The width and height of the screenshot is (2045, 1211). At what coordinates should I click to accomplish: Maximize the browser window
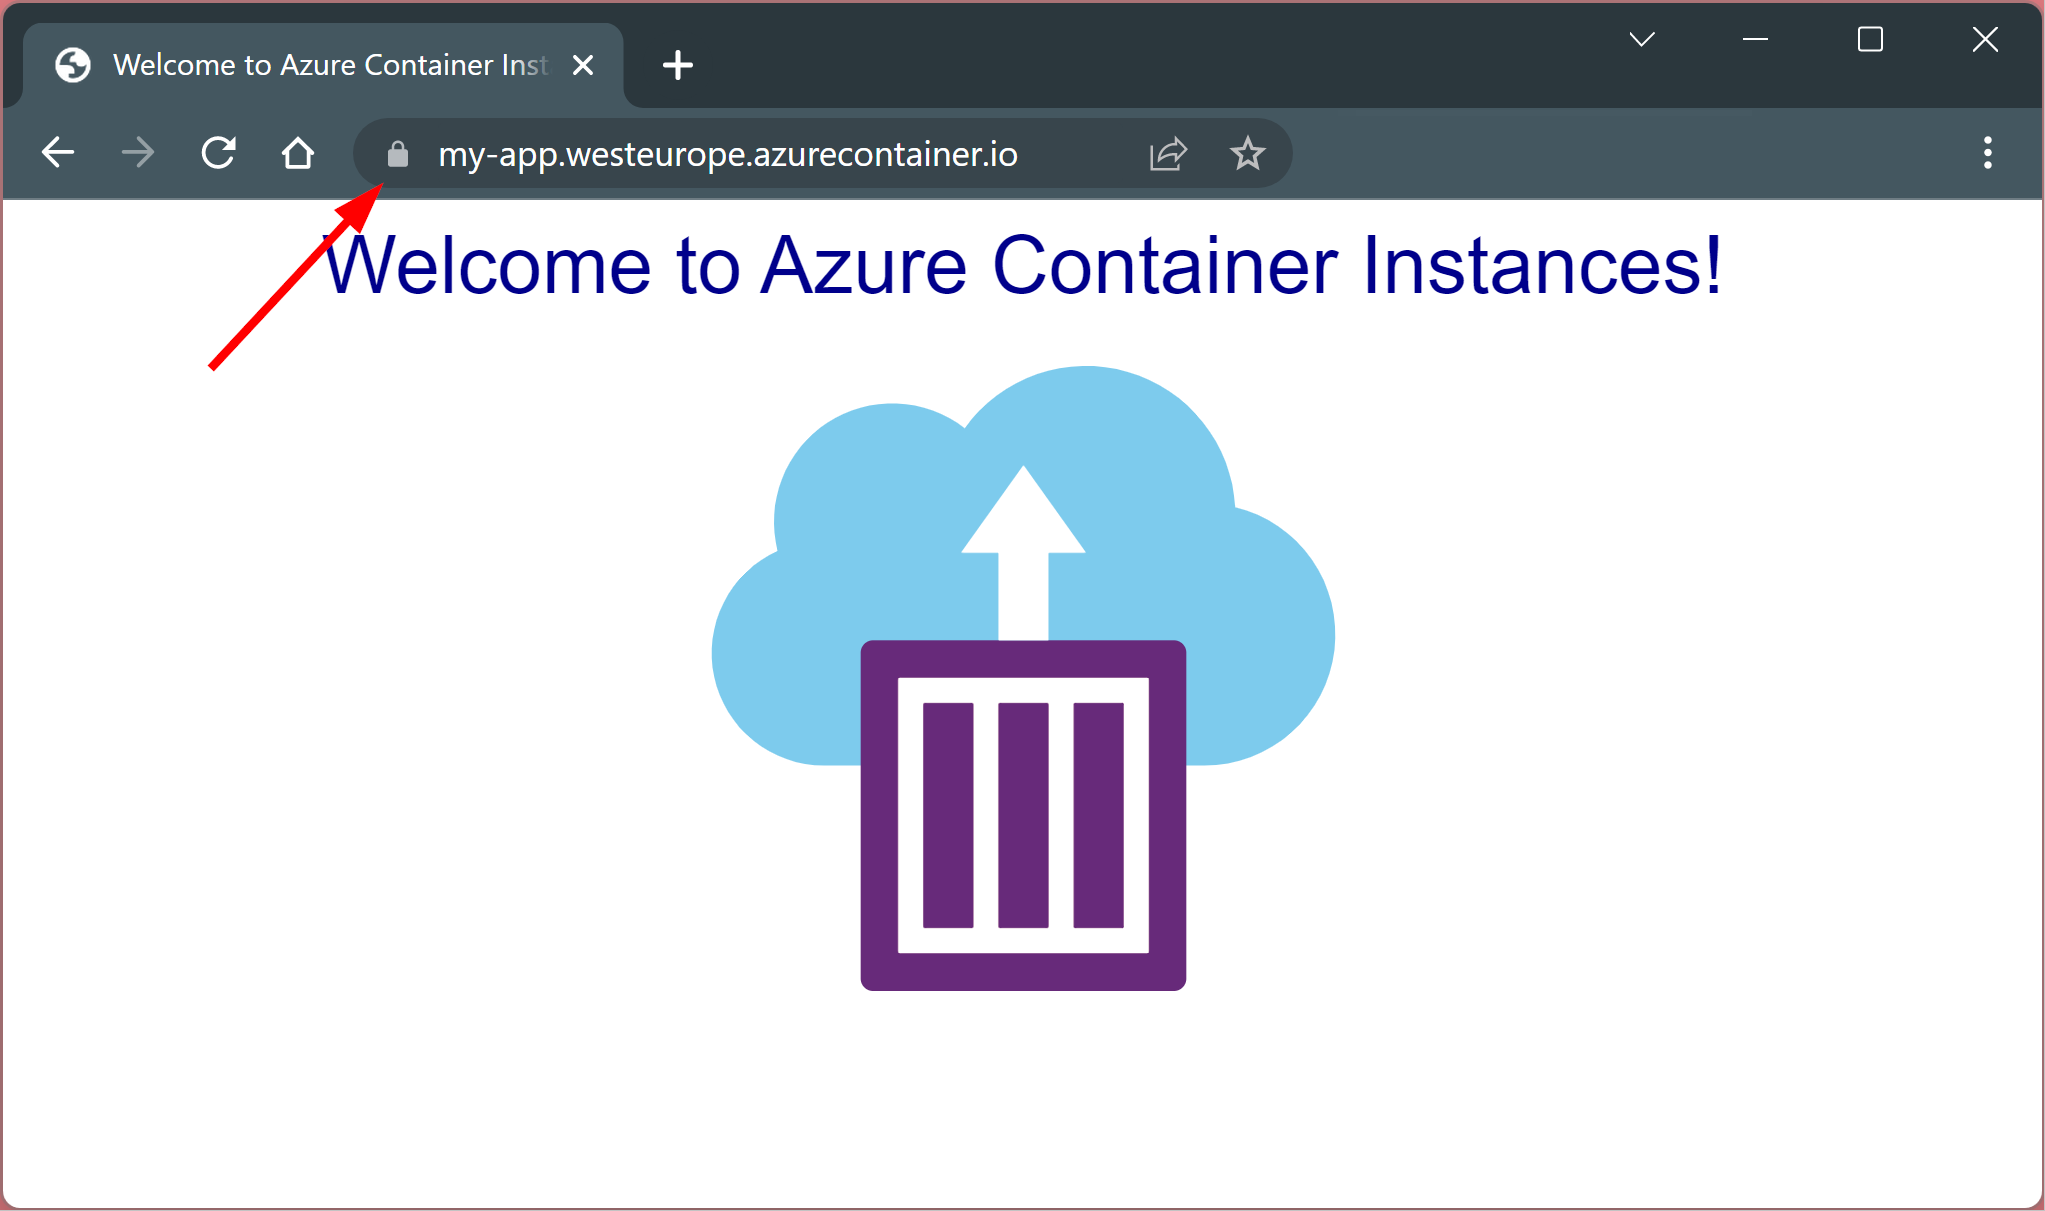[x=1870, y=40]
